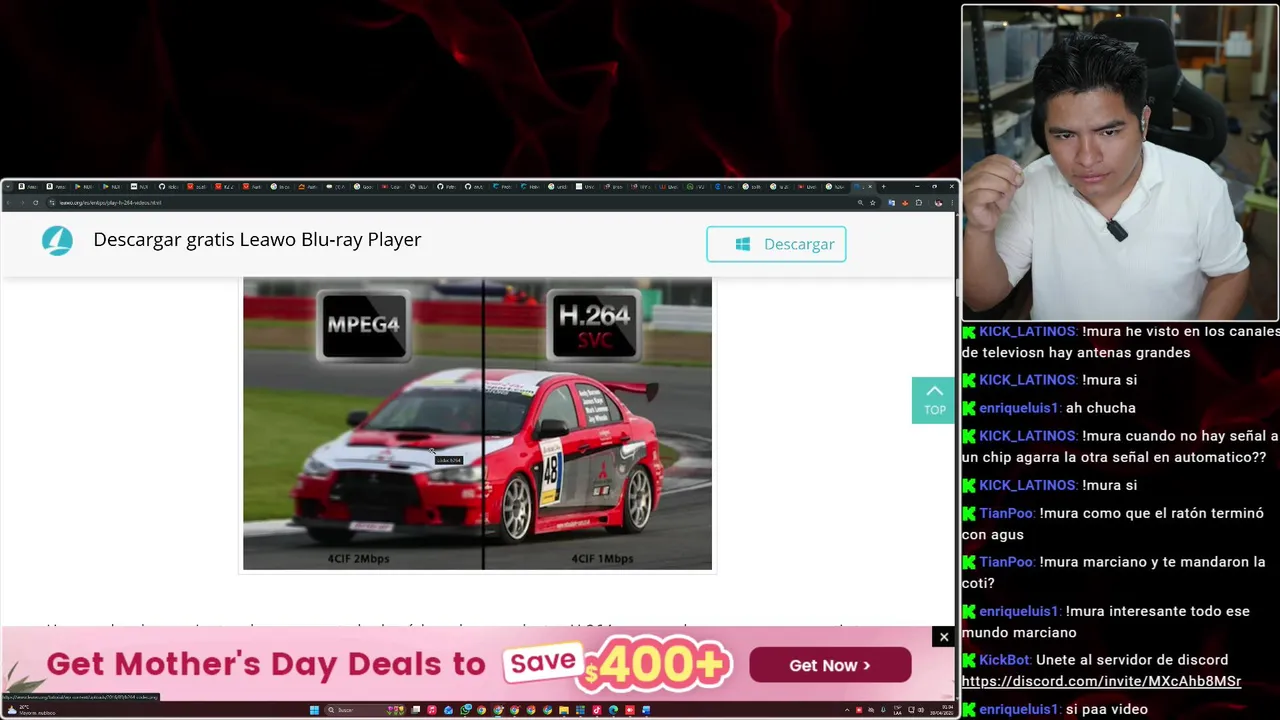Click the TOP scroll-to-top button
Viewport: 1280px width, 720px height.
[934, 400]
